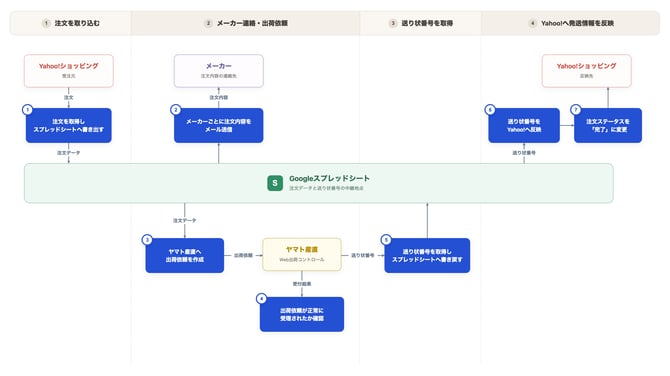Select phase 4 header Yahoo!へ発送情報を反映
Image resolution: width=670 pixels, height=376 pixels.
tap(571, 23)
